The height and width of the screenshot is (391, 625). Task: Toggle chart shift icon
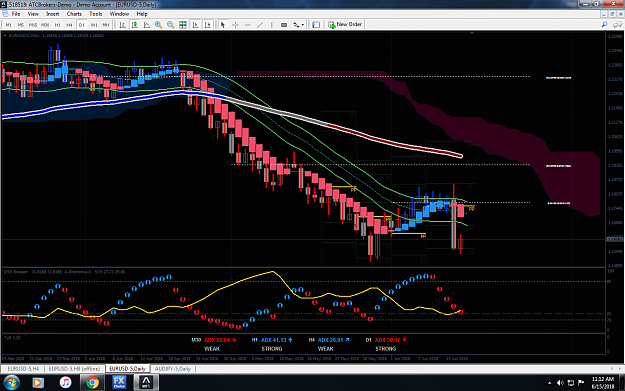[207, 25]
